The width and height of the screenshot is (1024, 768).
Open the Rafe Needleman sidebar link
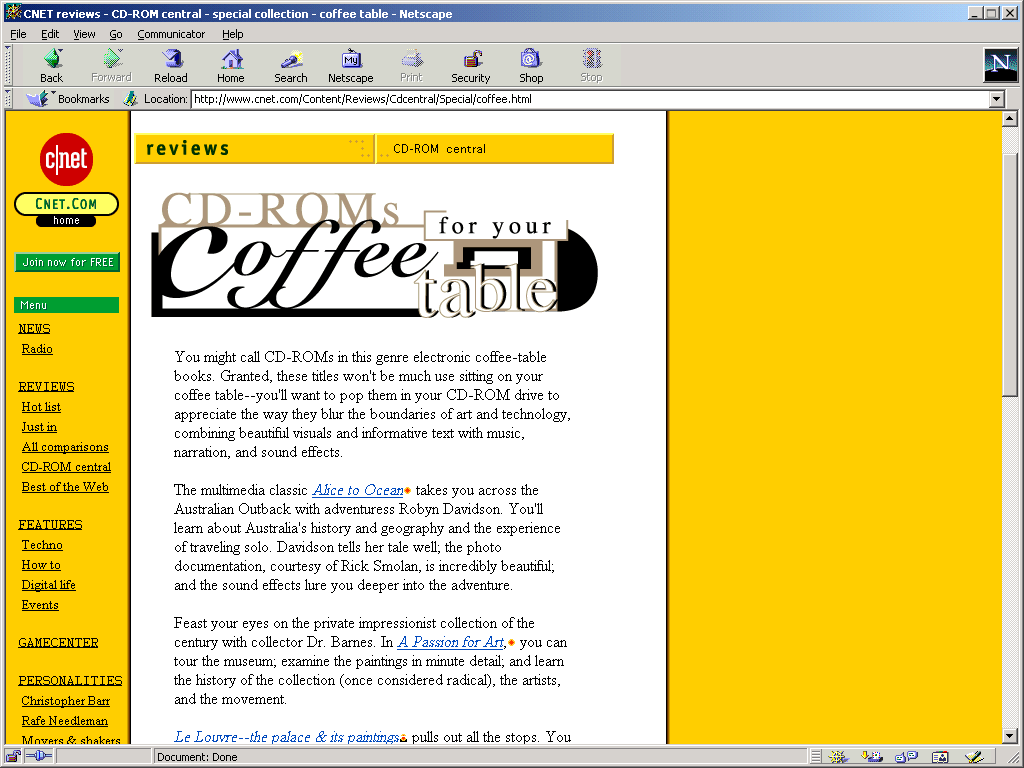coord(65,721)
